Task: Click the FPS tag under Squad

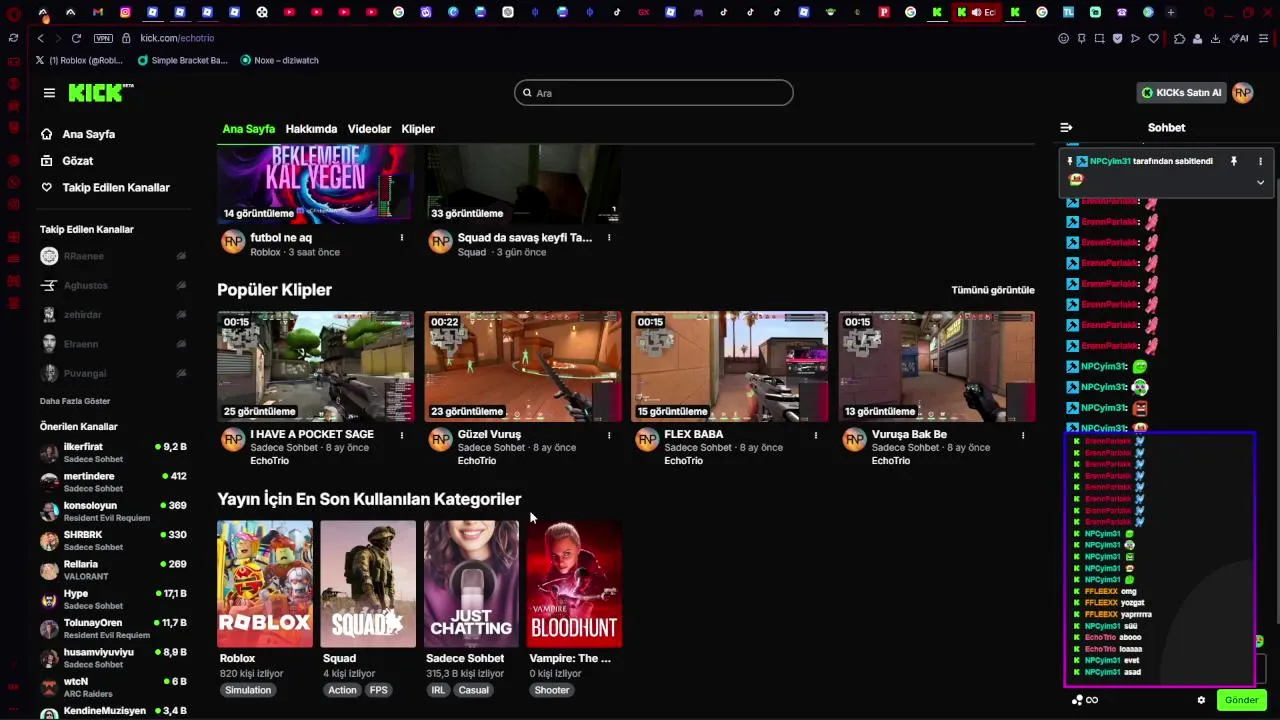Action: tap(378, 690)
